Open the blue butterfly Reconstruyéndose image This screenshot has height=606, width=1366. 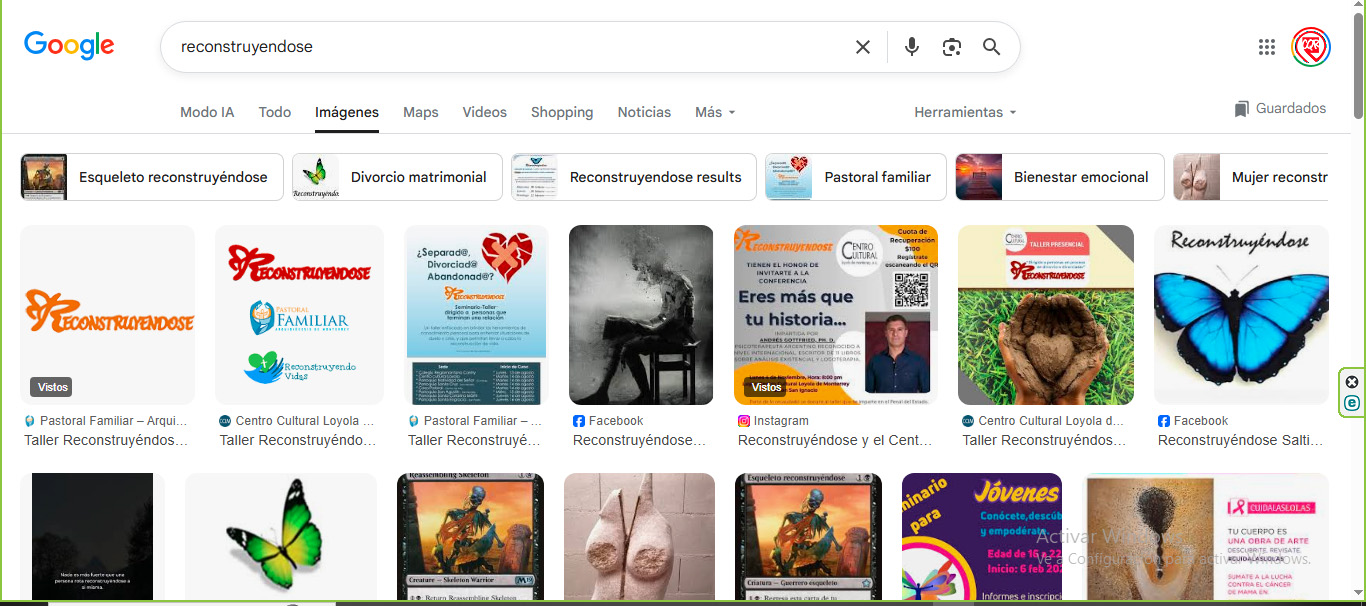pyautogui.click(x=1241, y=315)
